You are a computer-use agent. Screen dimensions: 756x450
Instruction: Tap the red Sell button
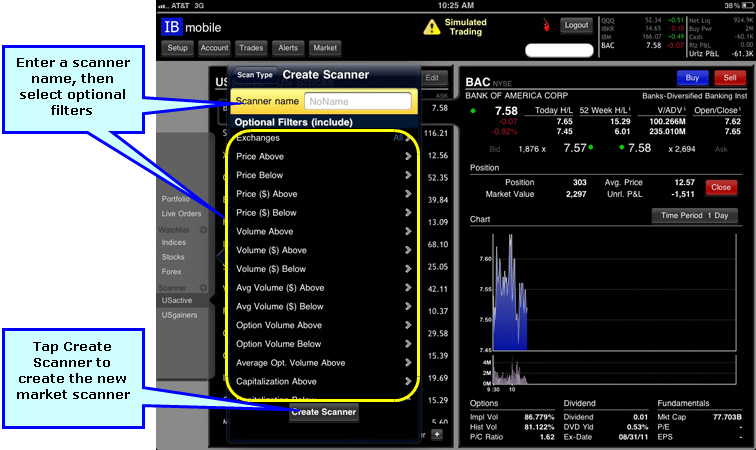point(730,78)
